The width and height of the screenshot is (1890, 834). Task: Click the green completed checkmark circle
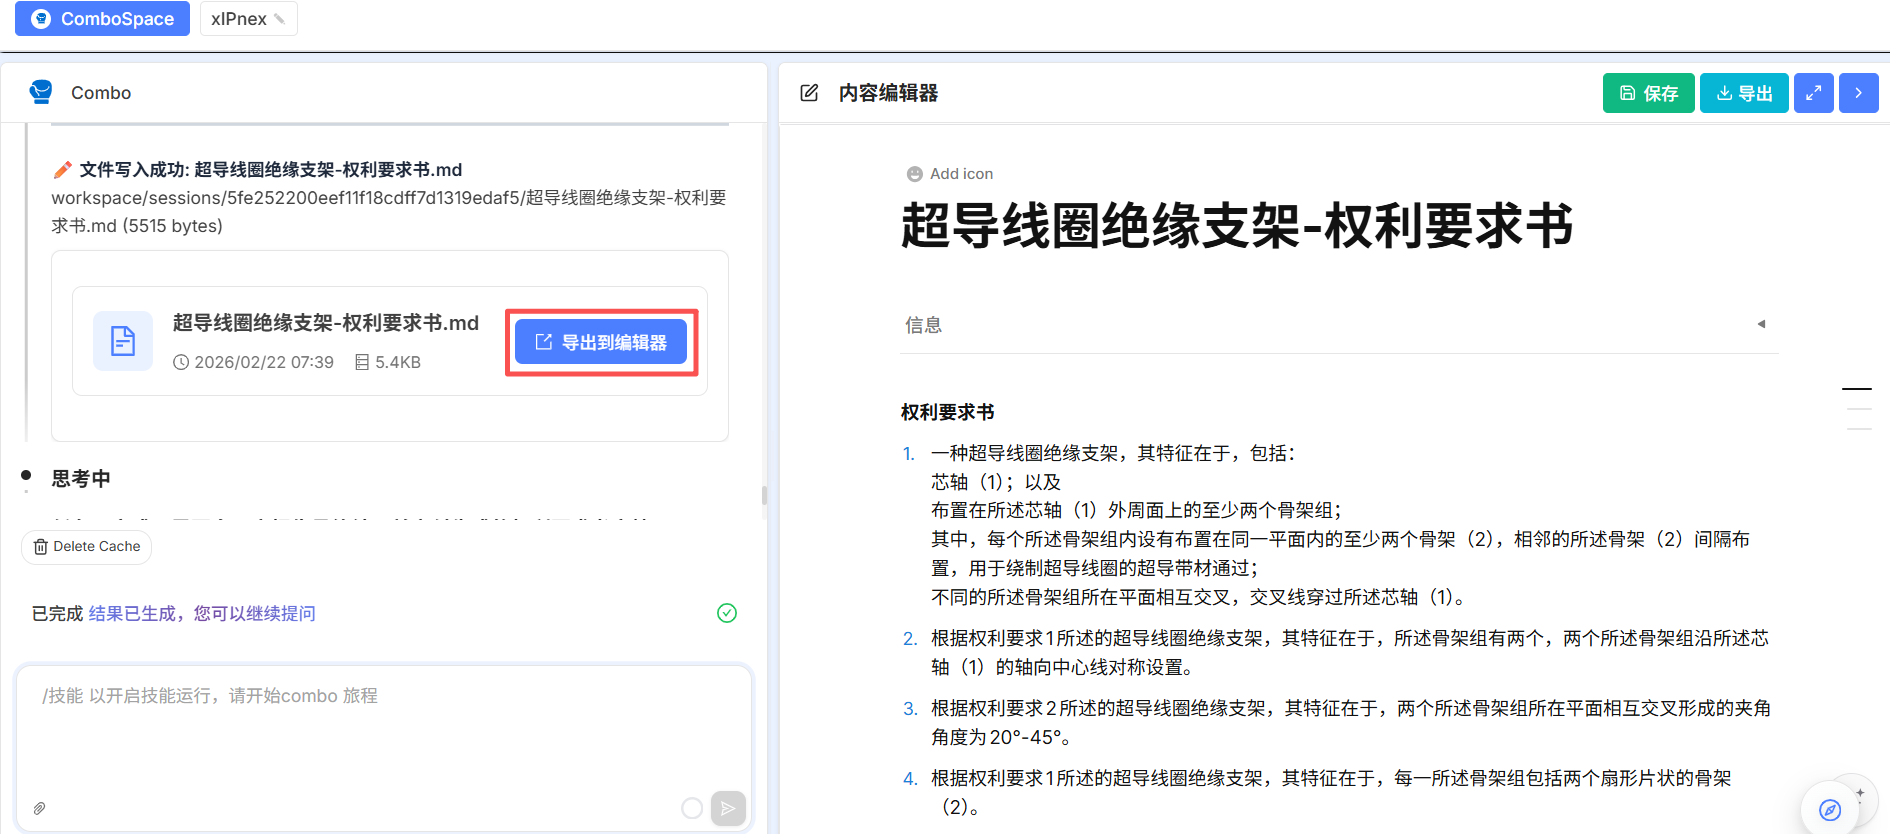[727, 613]
